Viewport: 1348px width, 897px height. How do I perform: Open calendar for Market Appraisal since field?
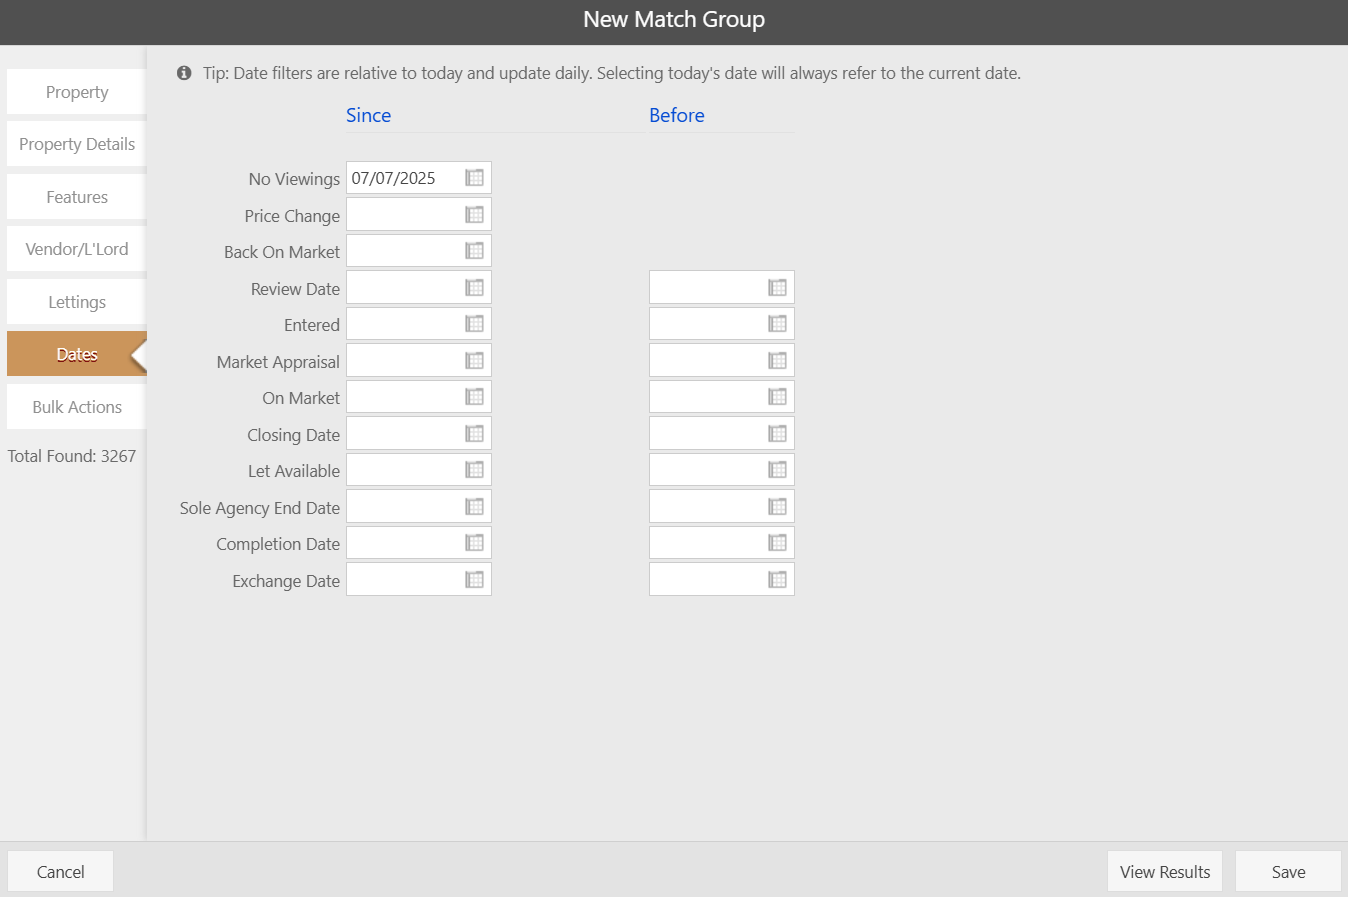[474, 360]
